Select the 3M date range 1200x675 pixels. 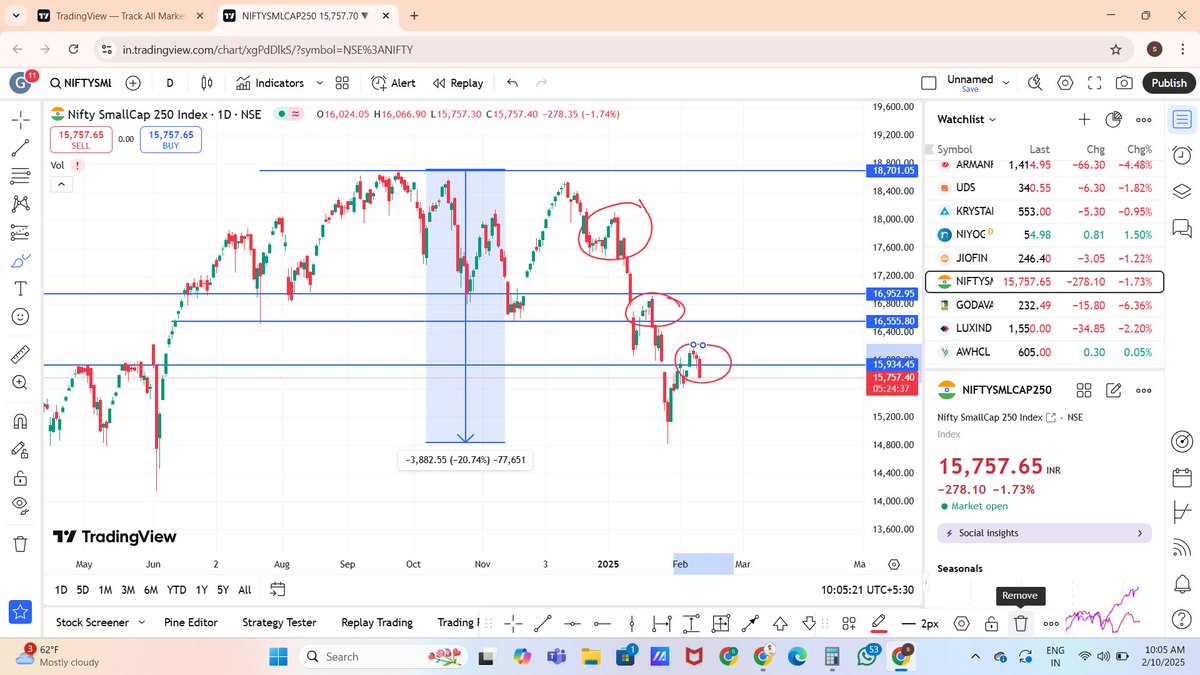pyautogui.click(x=128, y=590)
